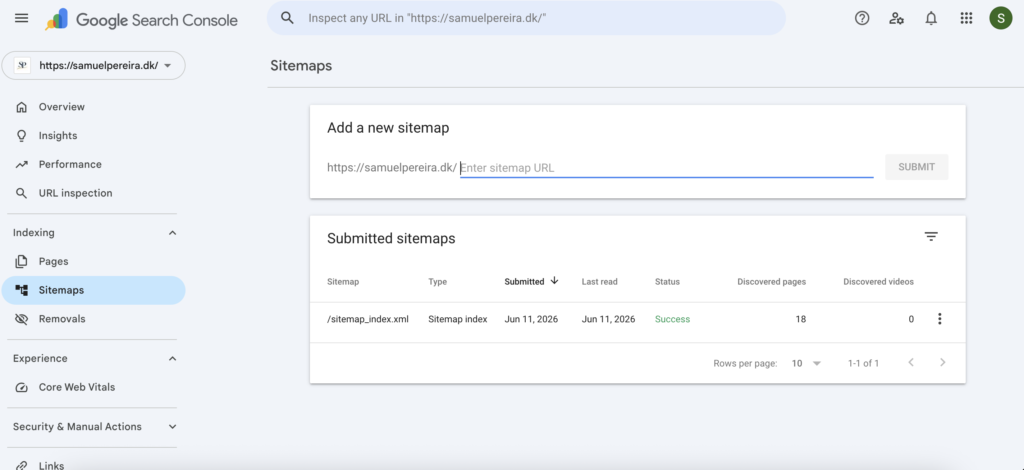Click the Core Web Vitals gauge icon
Screen dimensions: 1024x470
(x=22, y=387)
